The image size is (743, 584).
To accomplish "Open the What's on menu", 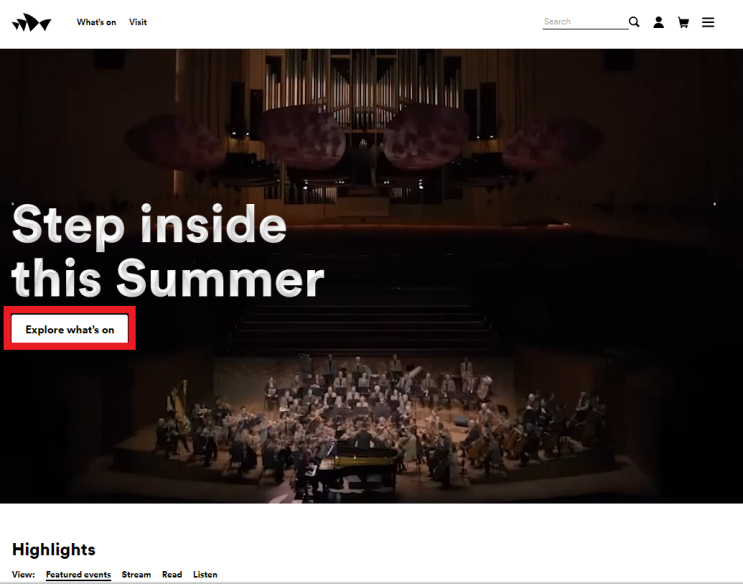I will tap(96, 22).
